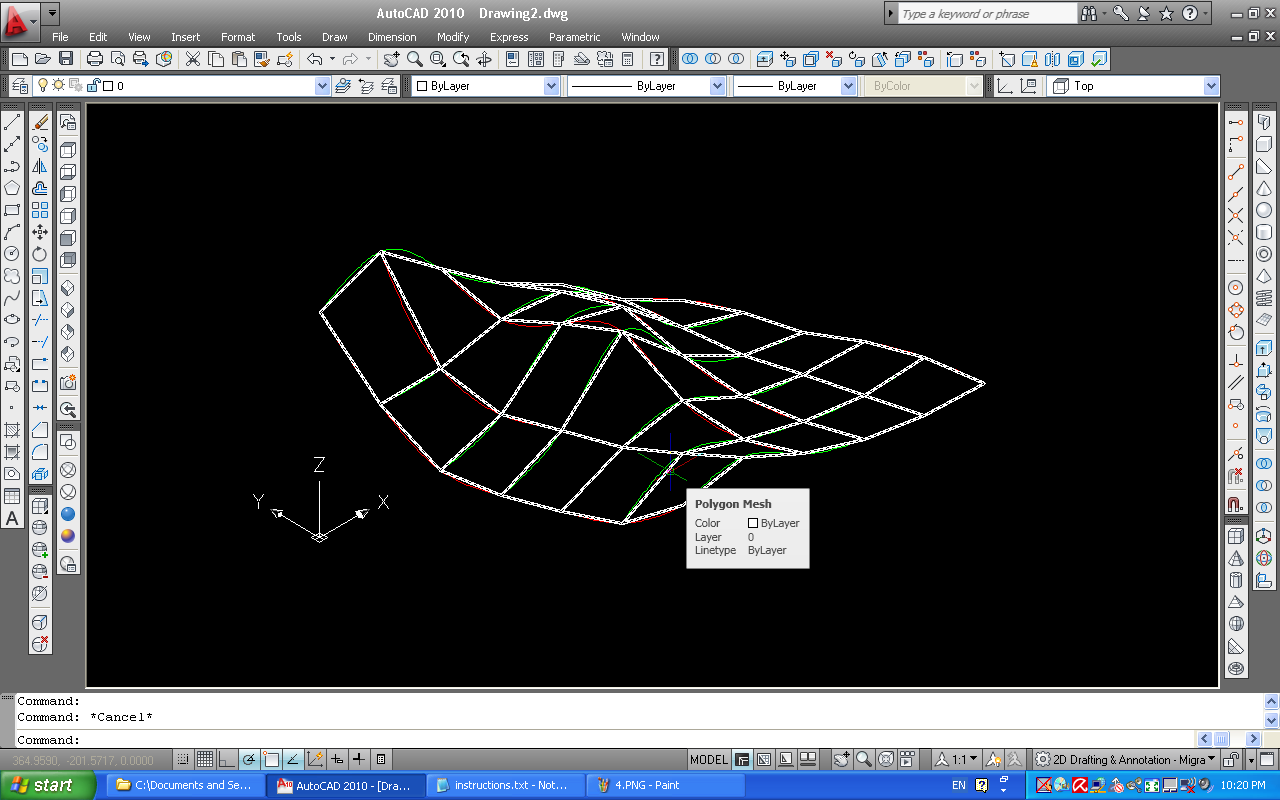Toggle the layer lock padlock
This screenshot has height=800, width=1280.
point(94,85)
